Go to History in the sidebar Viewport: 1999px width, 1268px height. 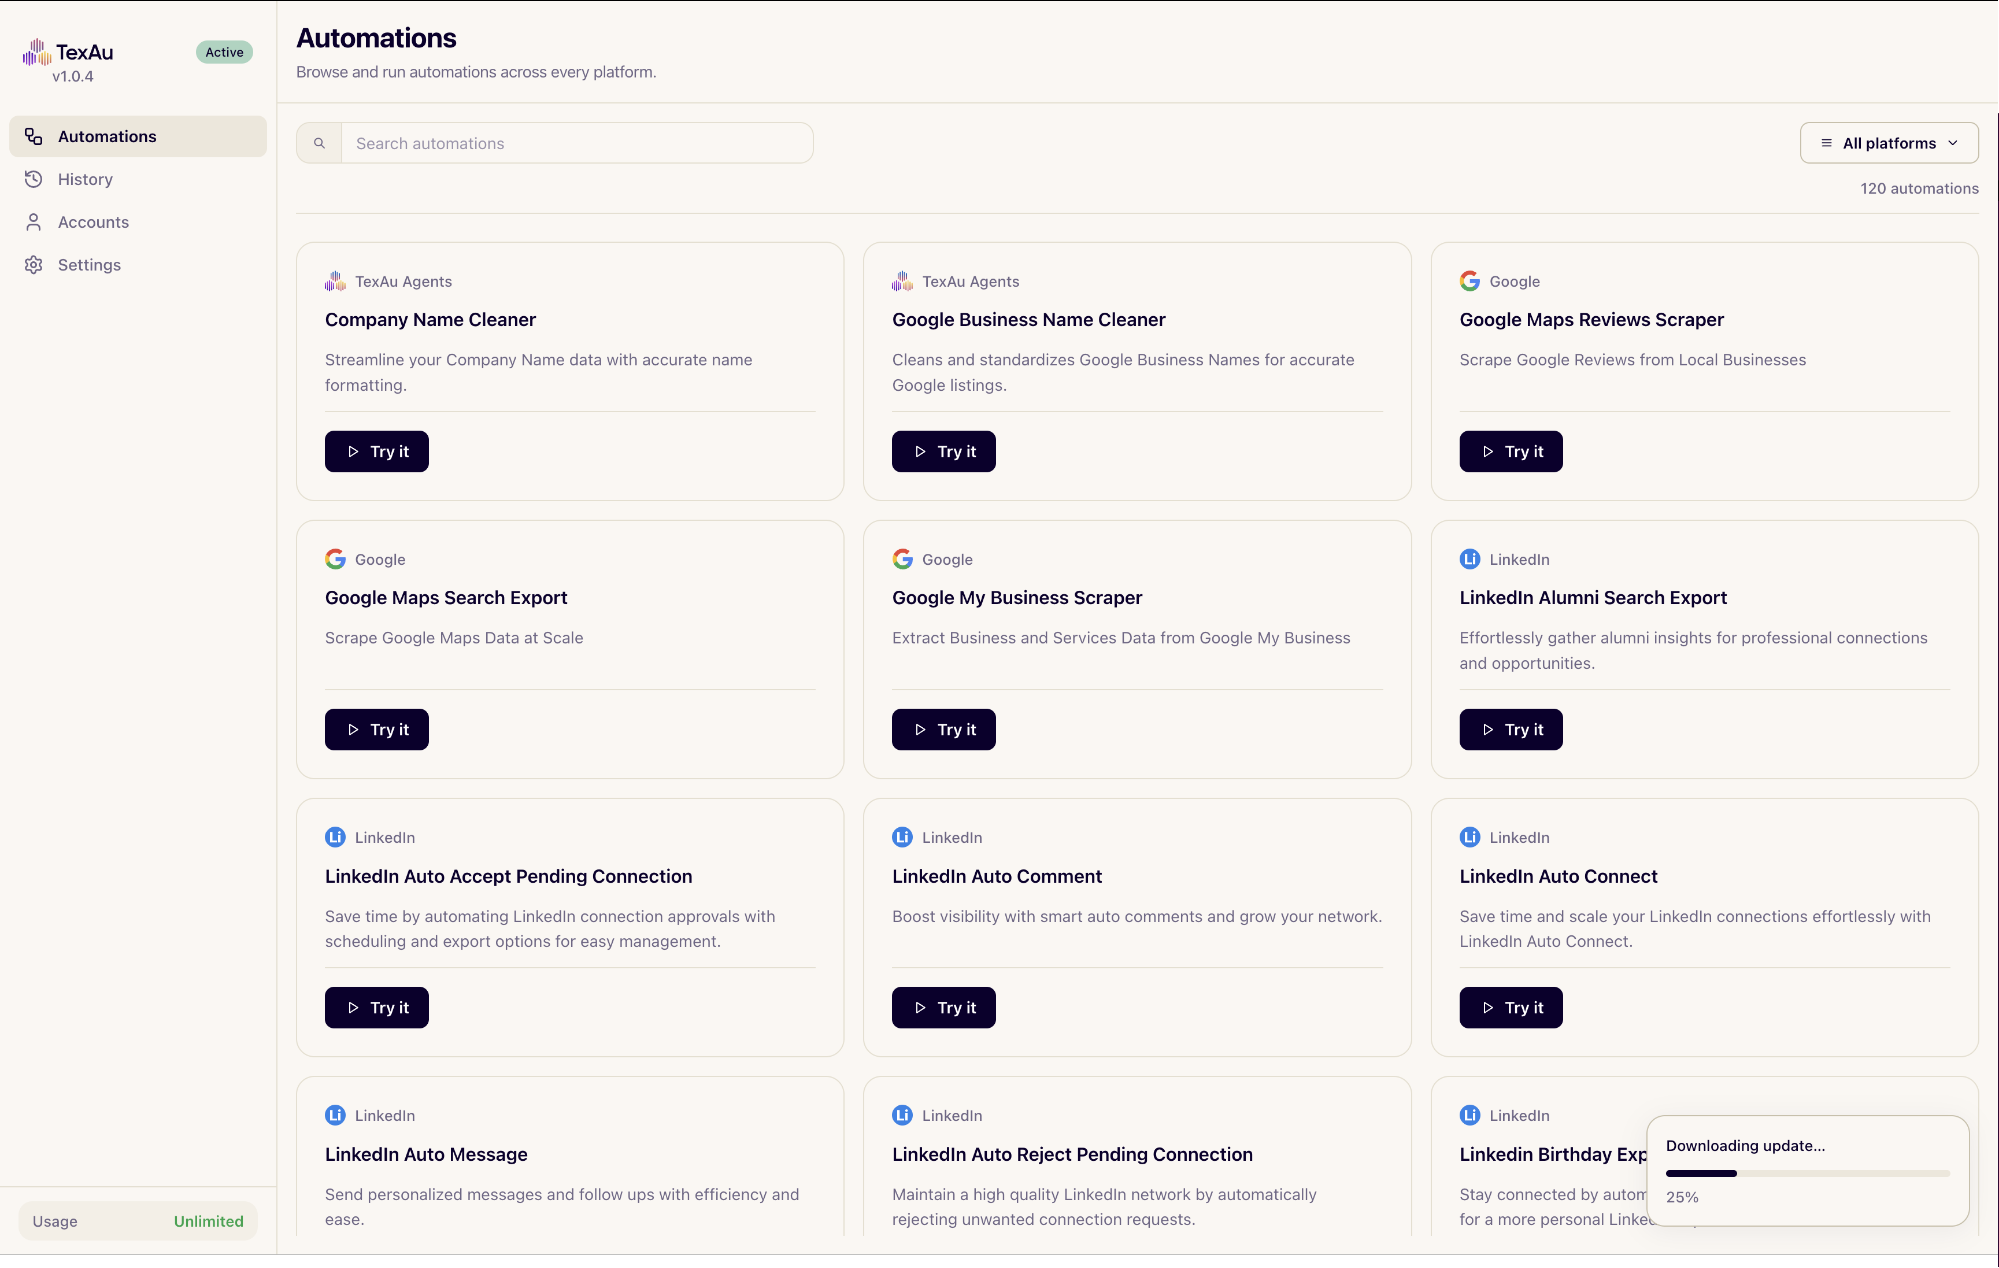coord(138,179)
